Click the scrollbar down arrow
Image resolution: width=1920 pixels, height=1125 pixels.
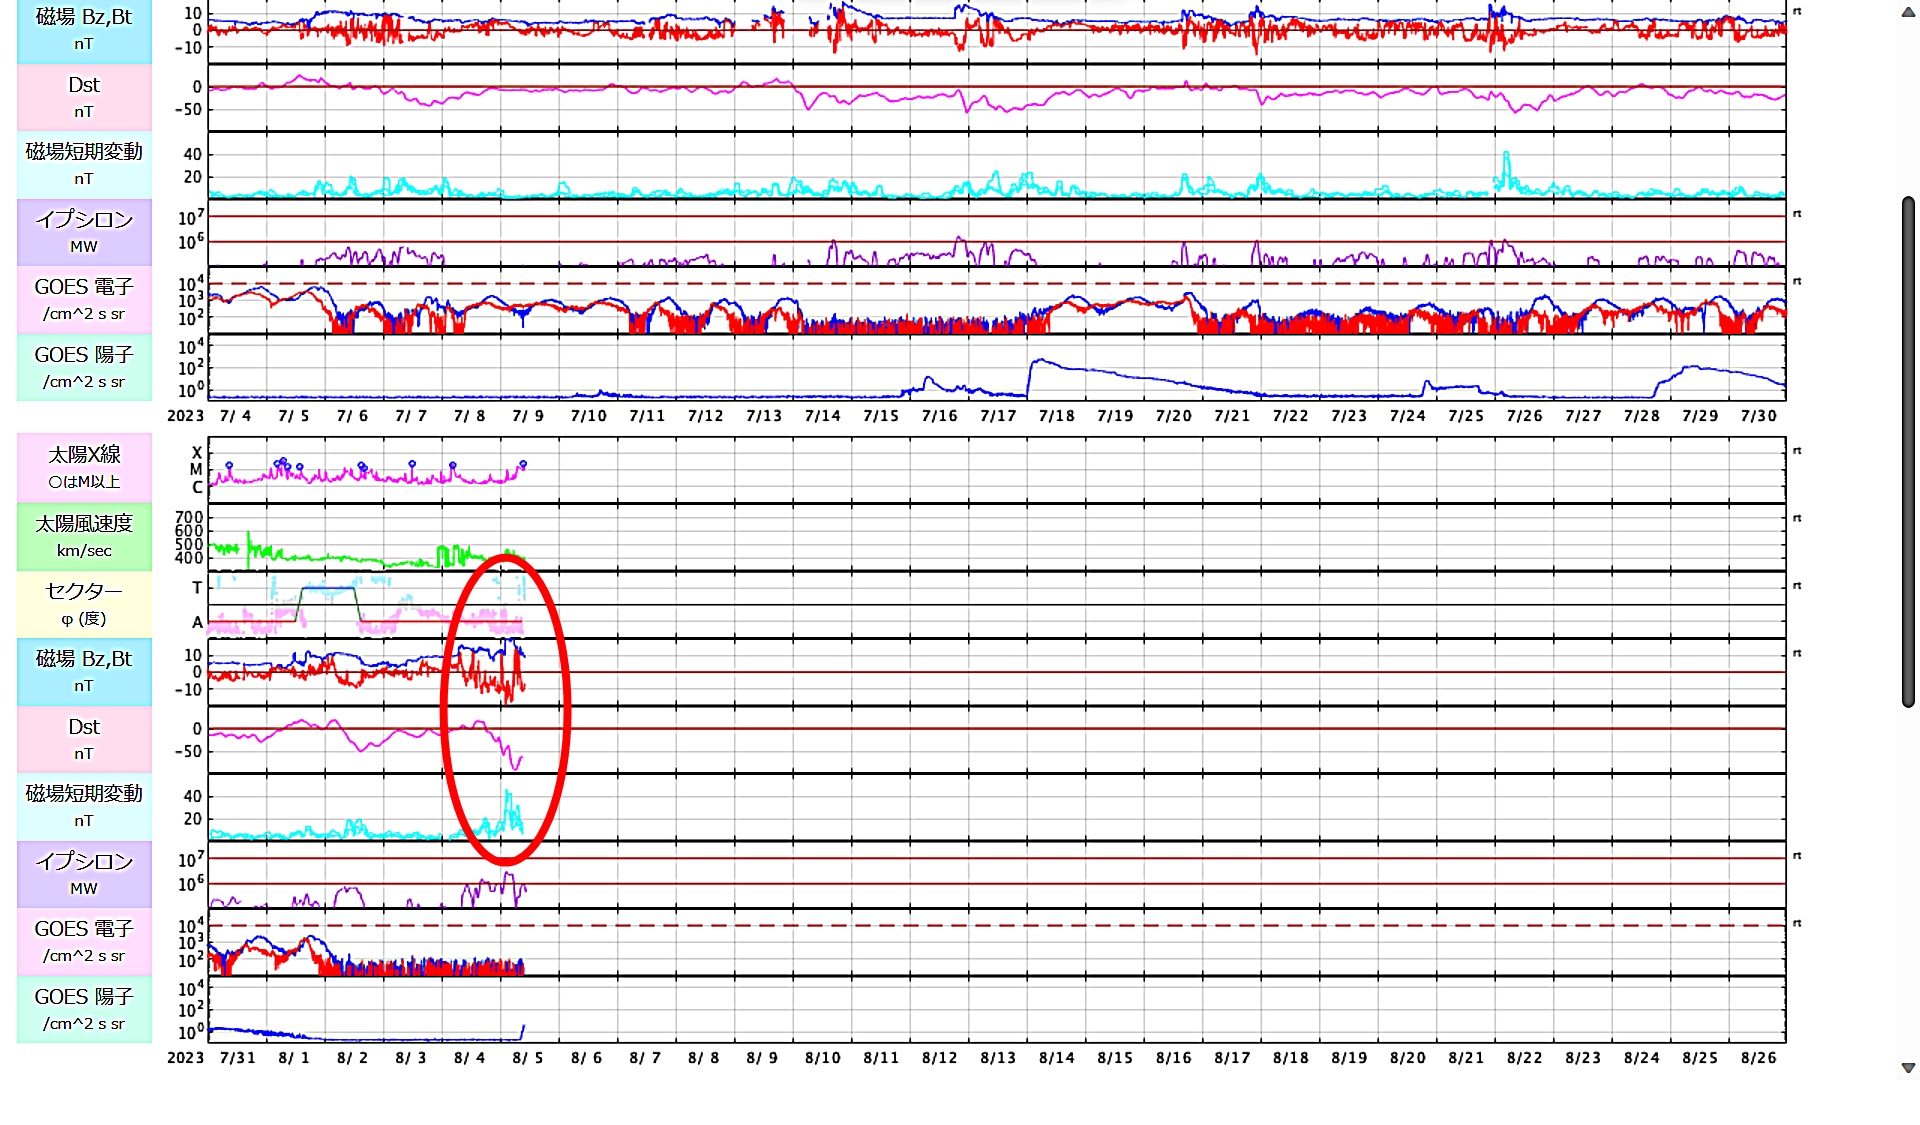[1908, 1068]
